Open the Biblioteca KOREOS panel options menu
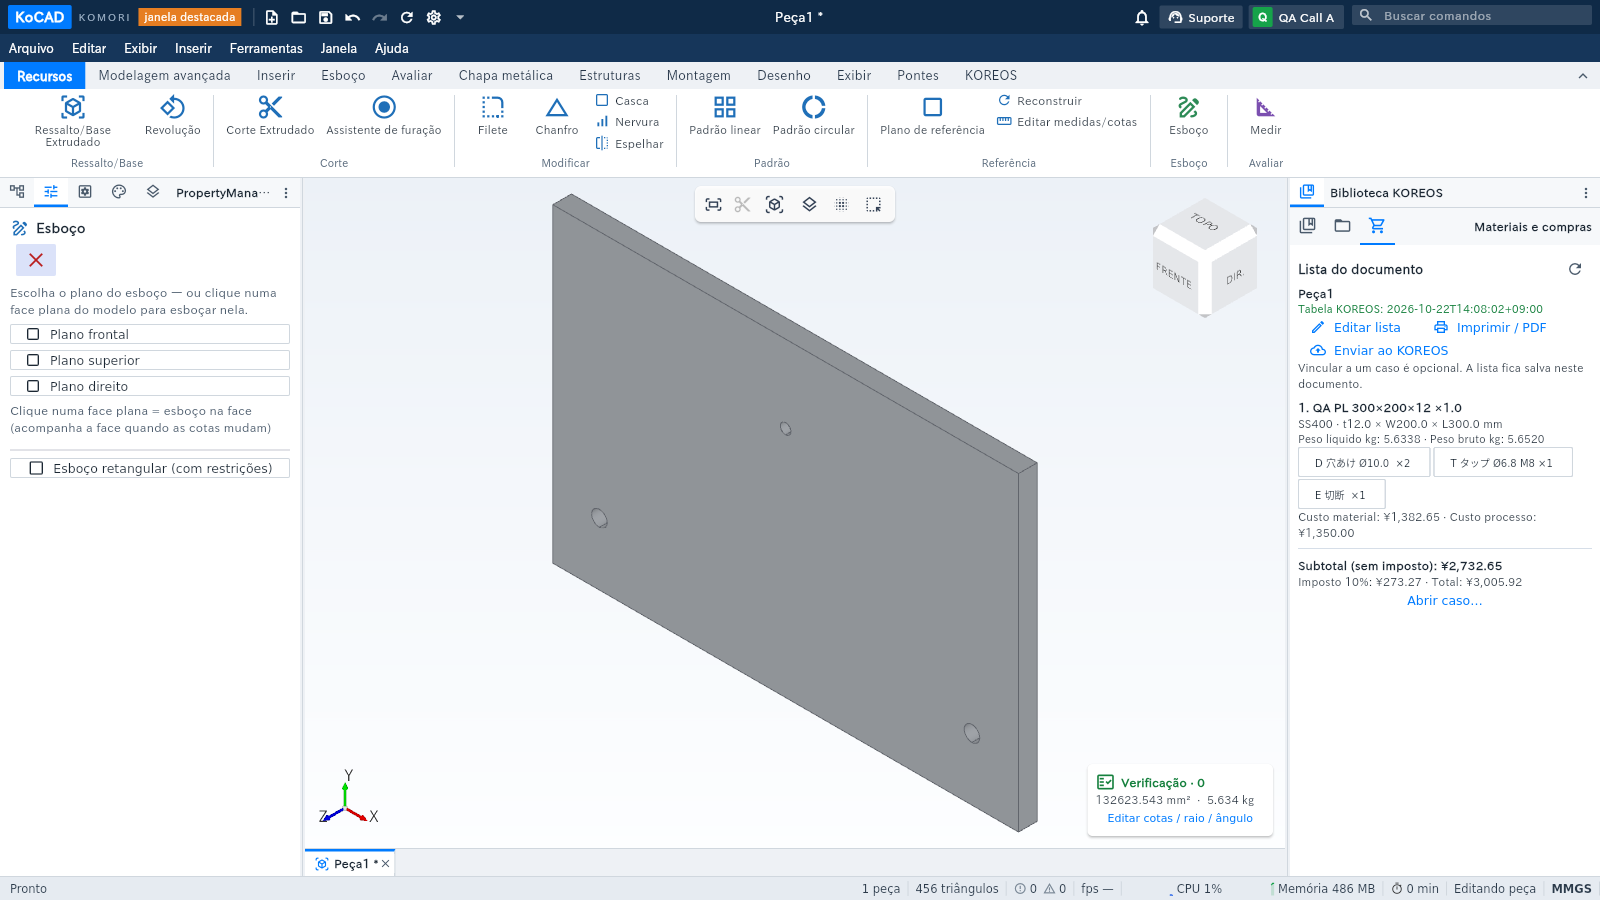The width and height of the screenshot is (1600, 900). click(1585, 193)
